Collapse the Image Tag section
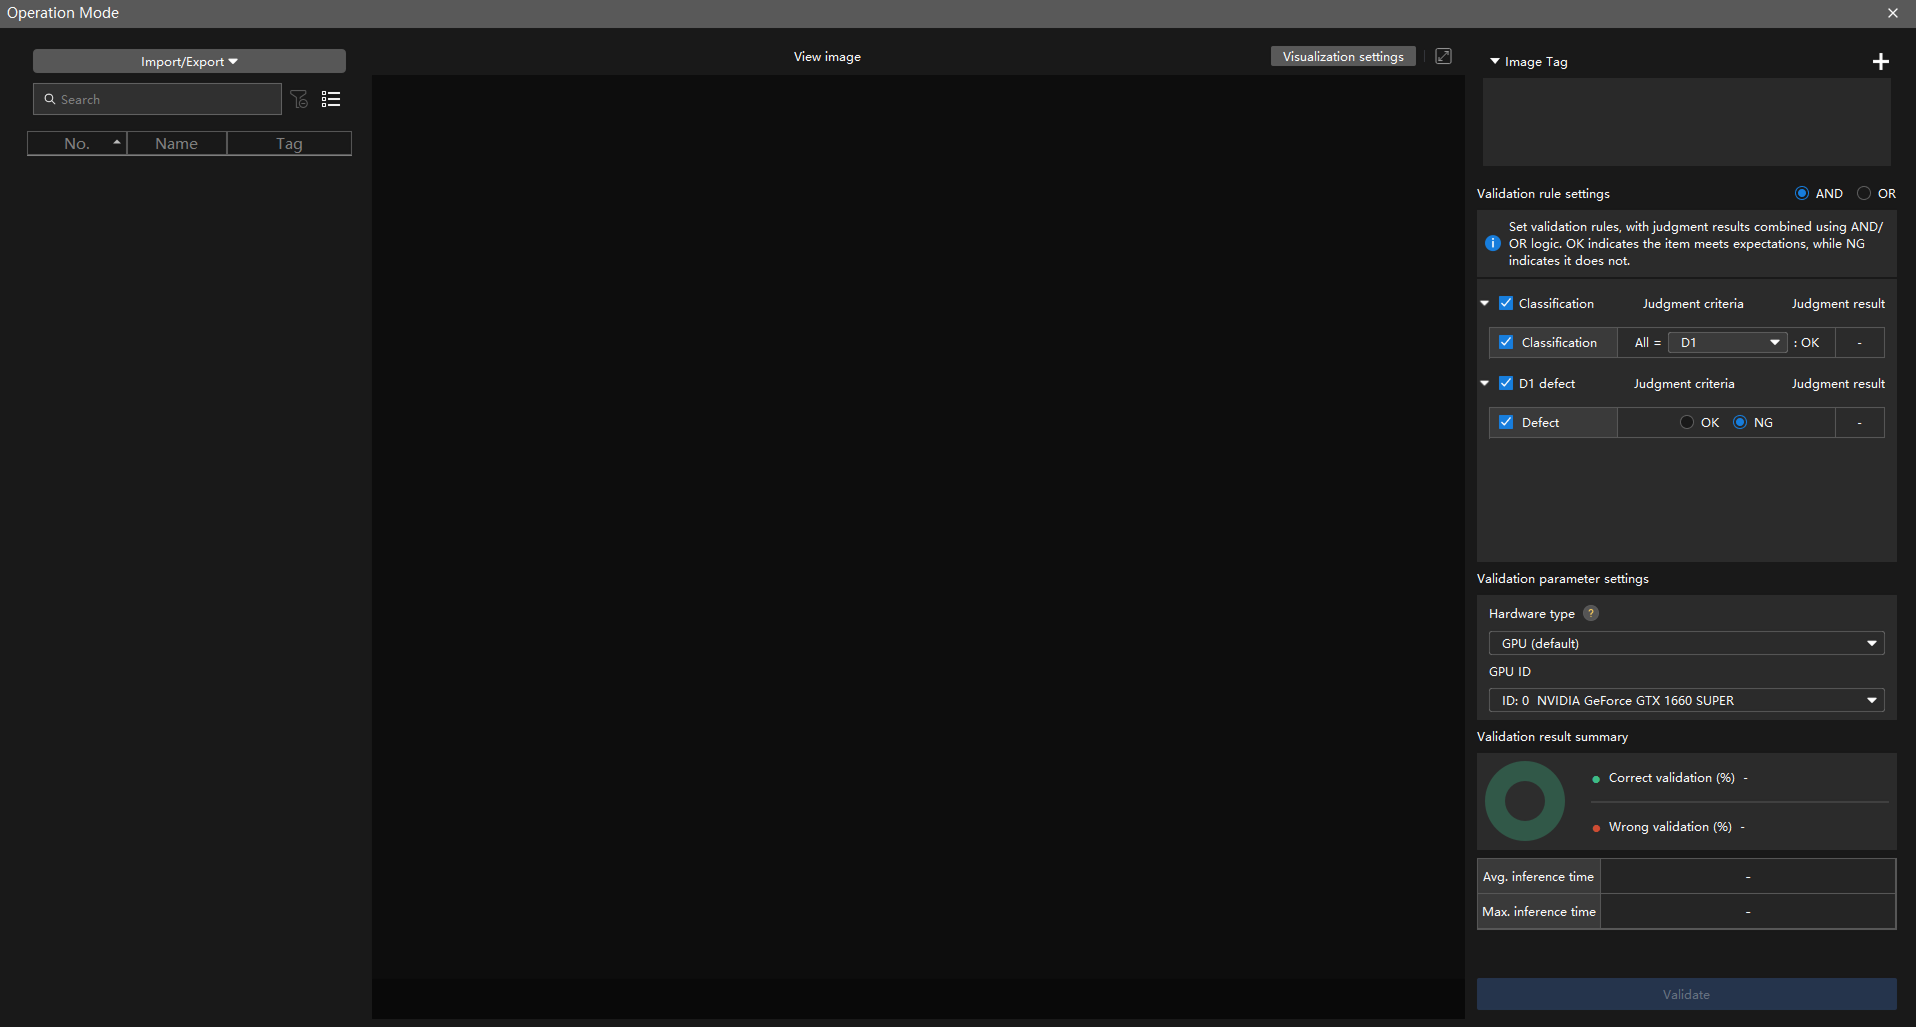Image resolution: width=1916 pixels, height=1027 pixels. coord(1495,62)
